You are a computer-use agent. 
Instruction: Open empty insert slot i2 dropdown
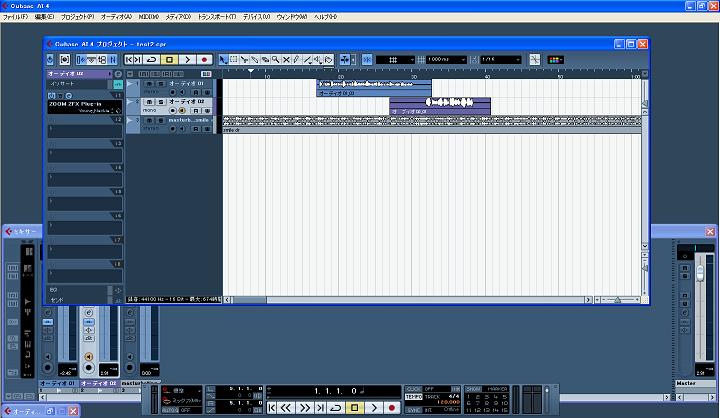(85, 131)
